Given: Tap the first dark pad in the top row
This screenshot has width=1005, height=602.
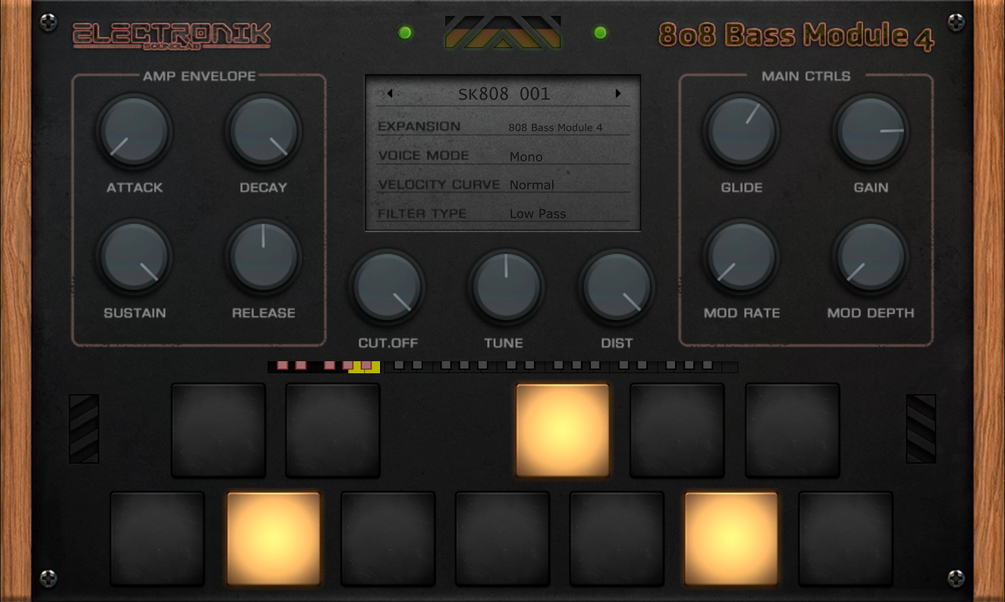Looking at the screenshot, I should [x=218, y=430].
